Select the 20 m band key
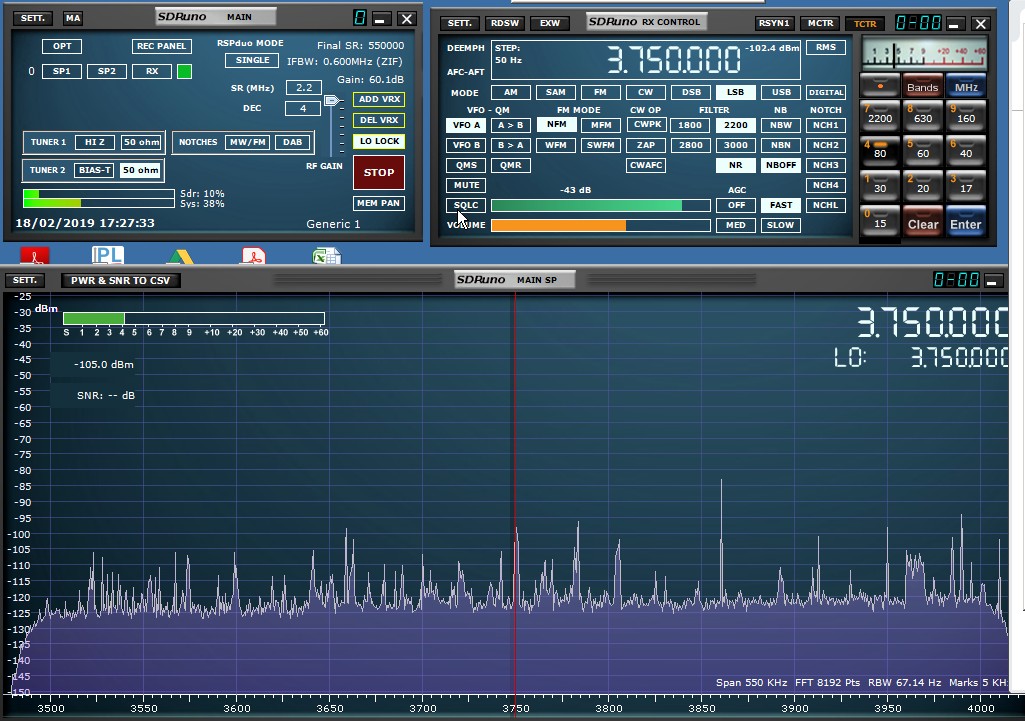The height and width of the screenshot is (721, 1025). click(x=923, y=184)
